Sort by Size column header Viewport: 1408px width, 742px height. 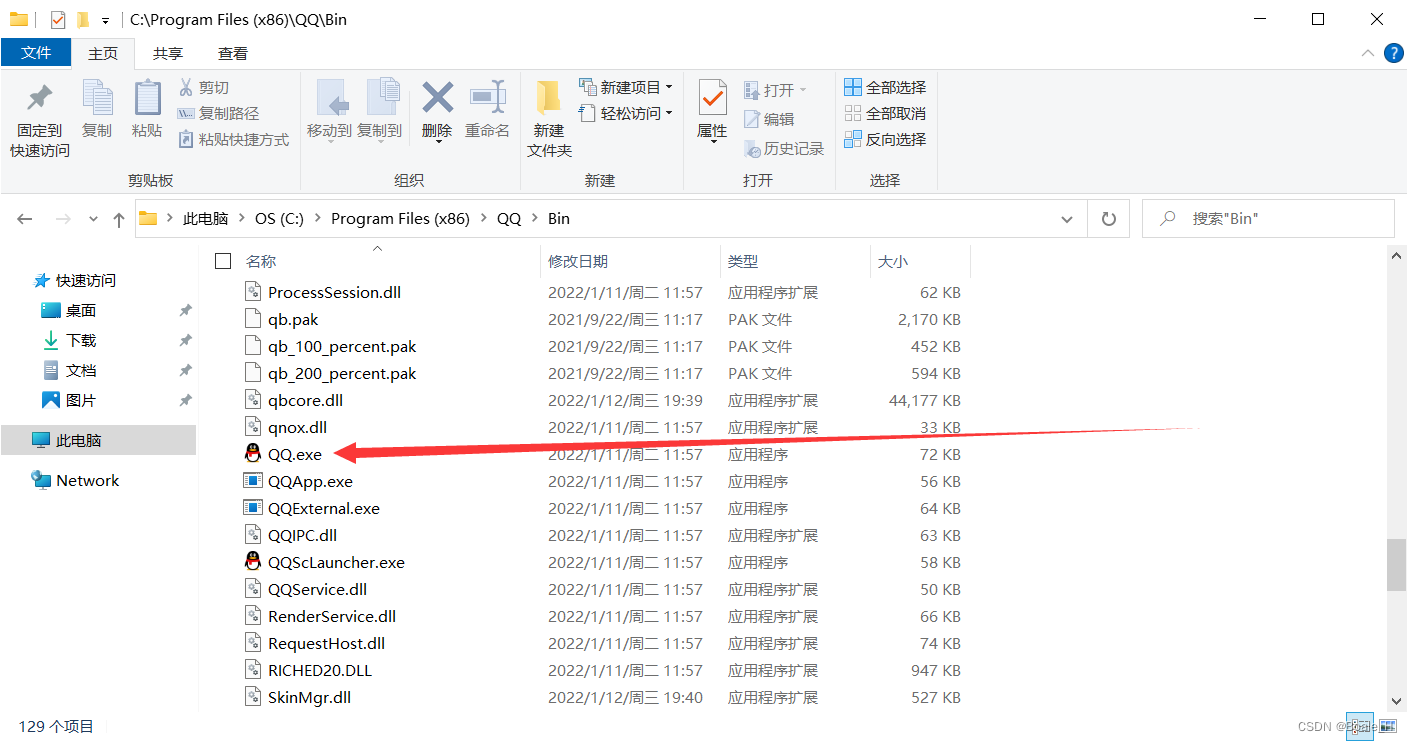click(893, 261)
